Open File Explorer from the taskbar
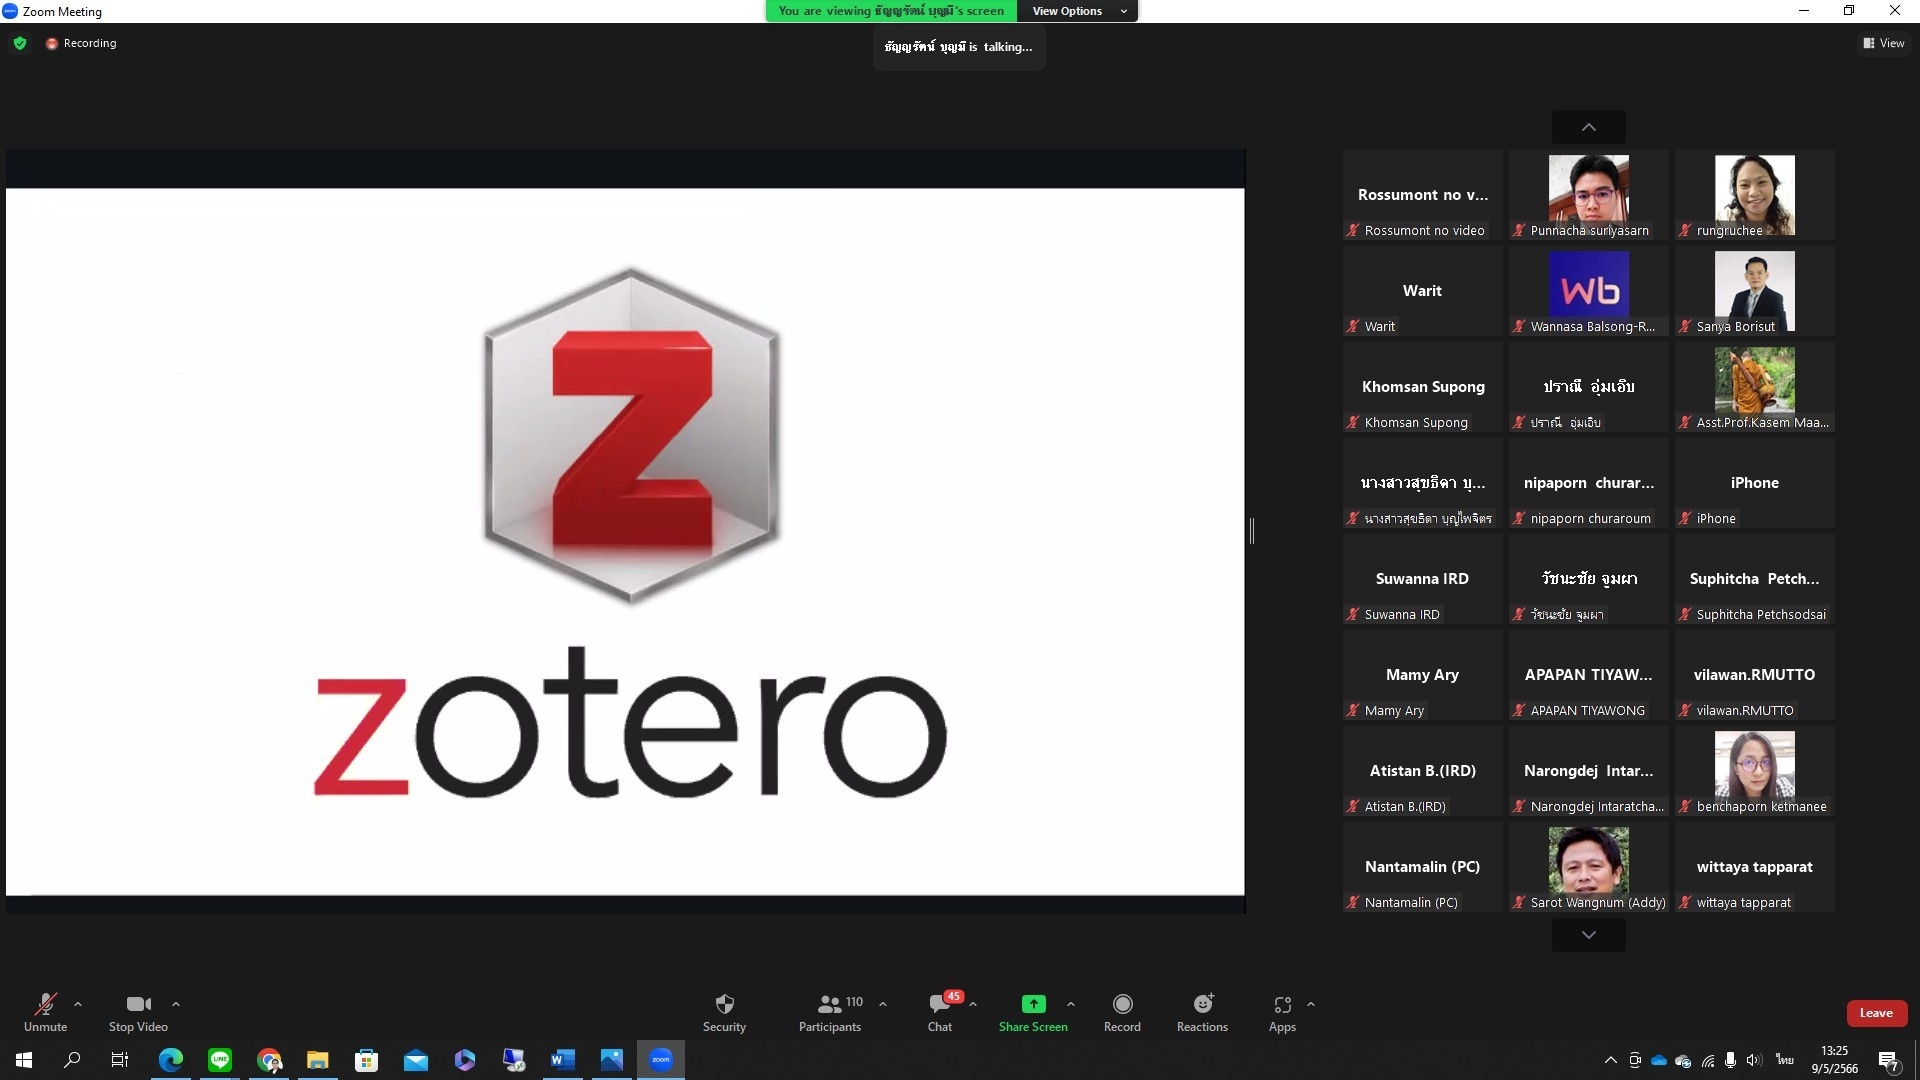The height and width of the screenshot is (1080, 1920). click(318, 1060)
